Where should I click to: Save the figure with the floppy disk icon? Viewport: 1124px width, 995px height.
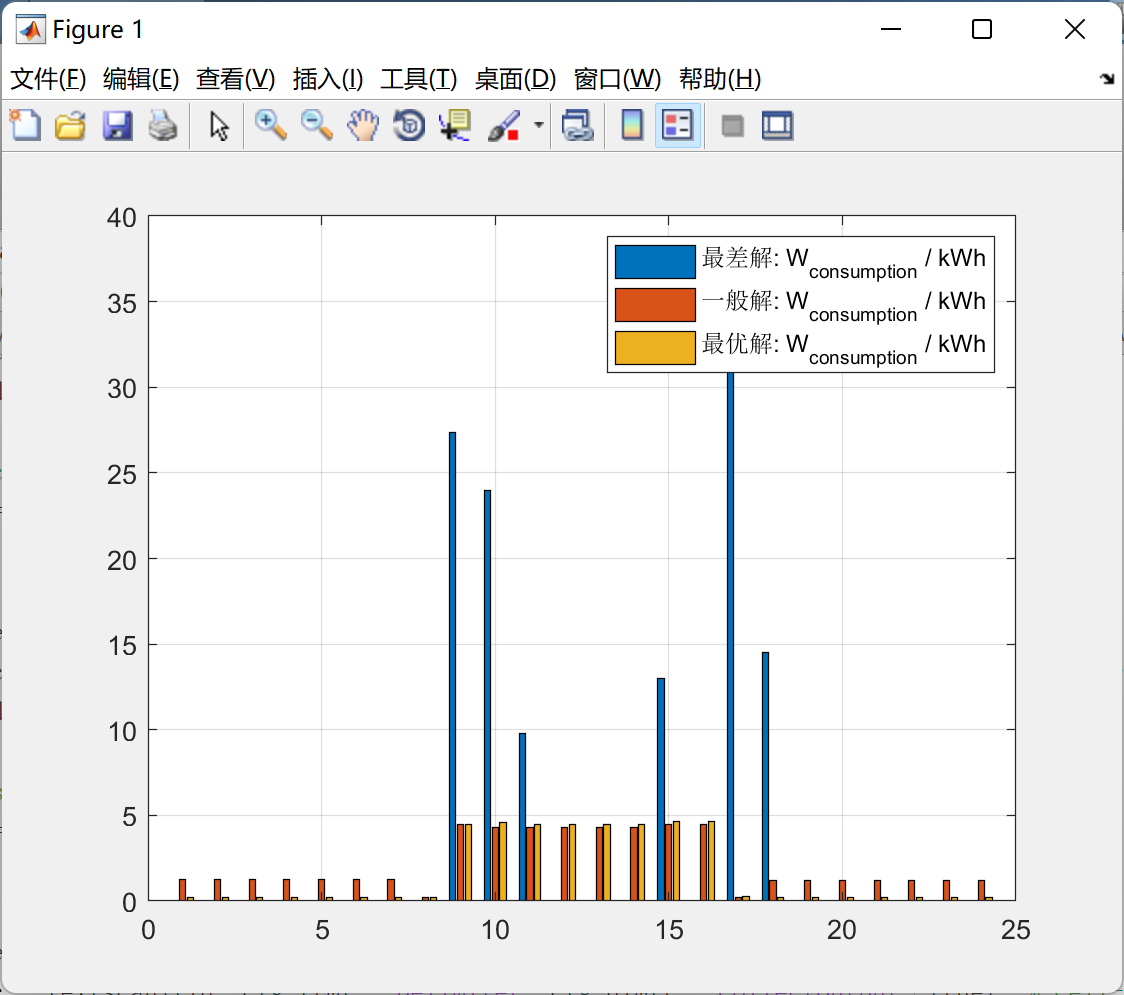117,126
